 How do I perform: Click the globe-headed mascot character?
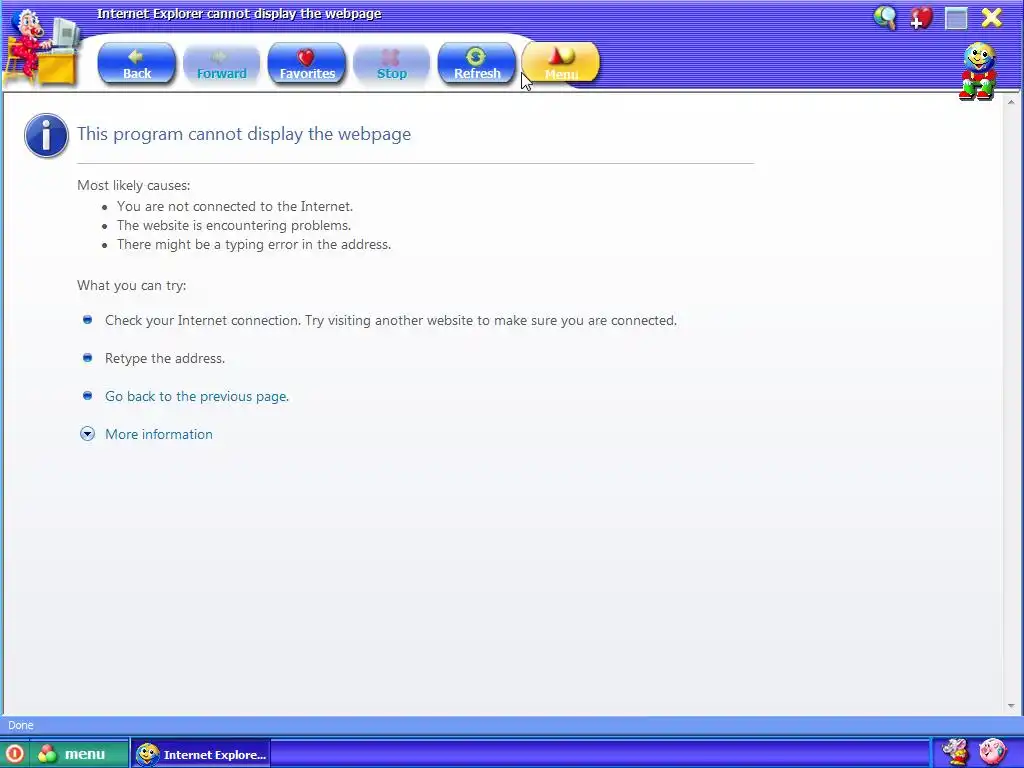(x=978, y=71)
